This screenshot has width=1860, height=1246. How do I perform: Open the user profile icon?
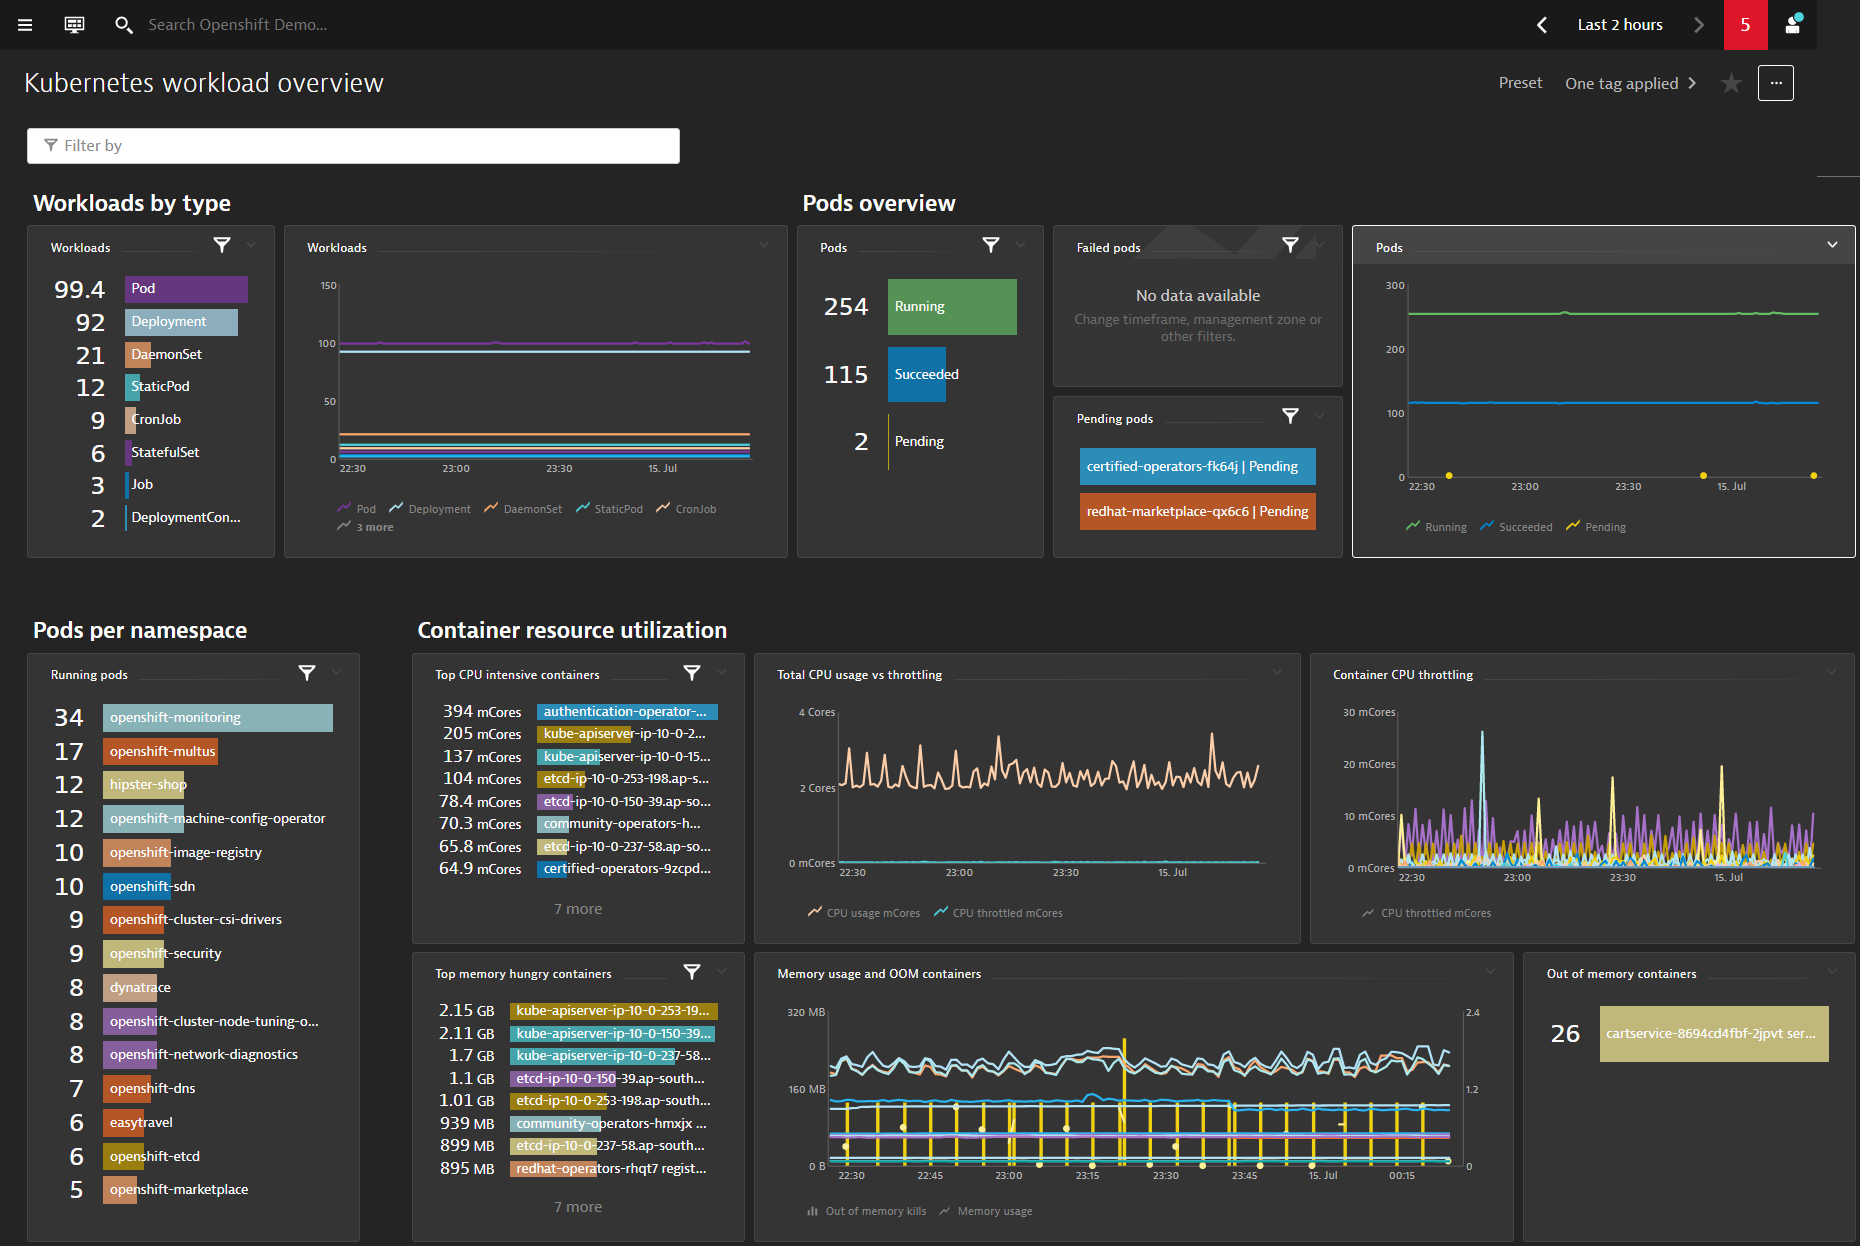tap(1793, 24)
